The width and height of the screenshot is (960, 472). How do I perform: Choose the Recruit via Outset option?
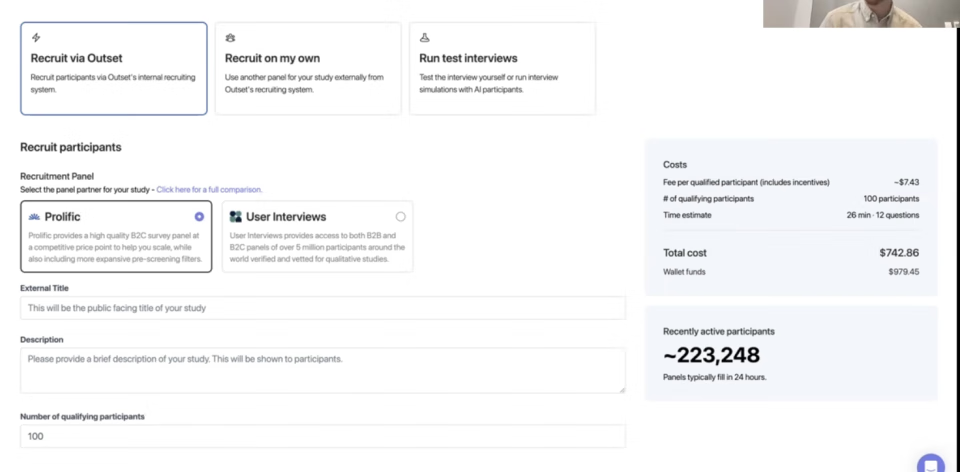(x=114, y=69)
